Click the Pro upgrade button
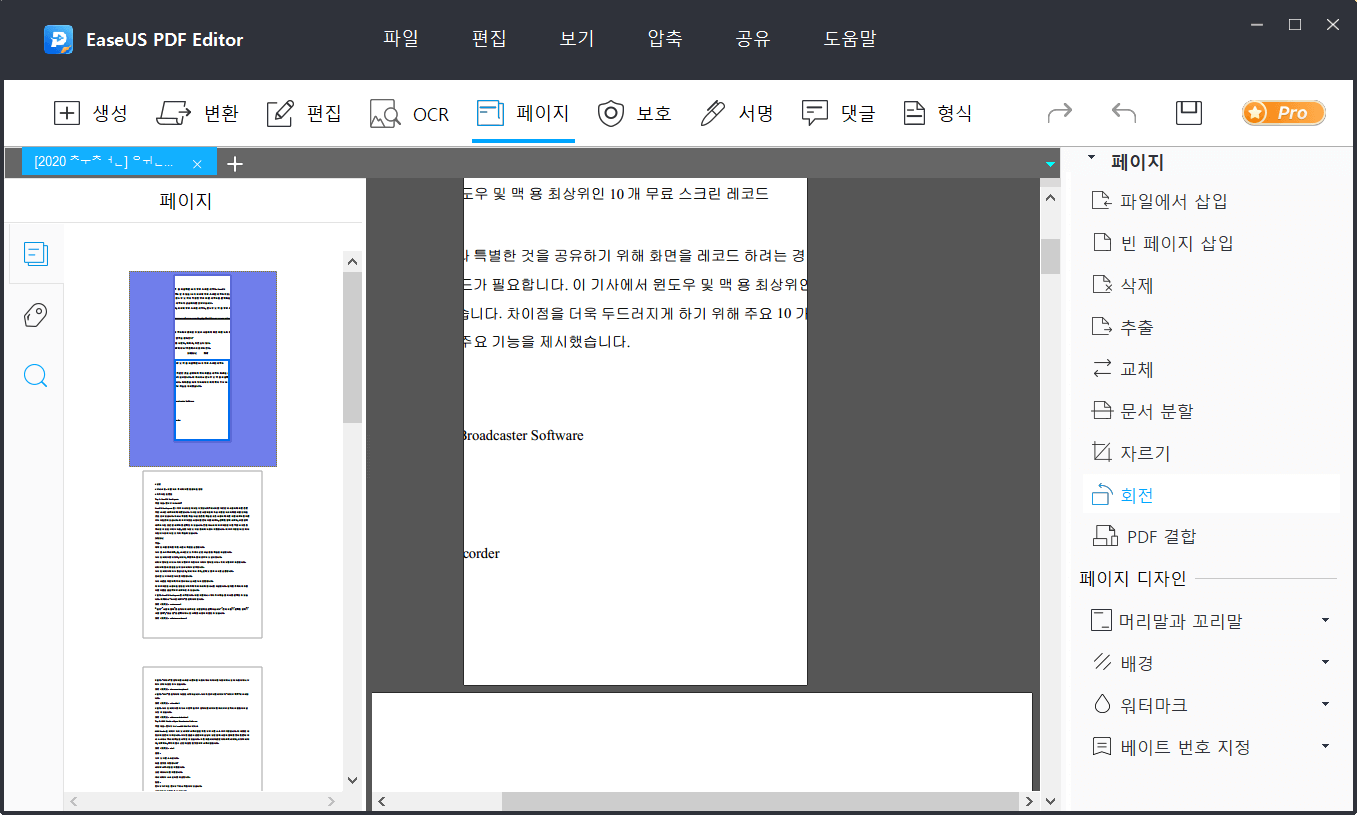Image resolution: width=1357 pixels, height=815 pixels. (1283, 112)
